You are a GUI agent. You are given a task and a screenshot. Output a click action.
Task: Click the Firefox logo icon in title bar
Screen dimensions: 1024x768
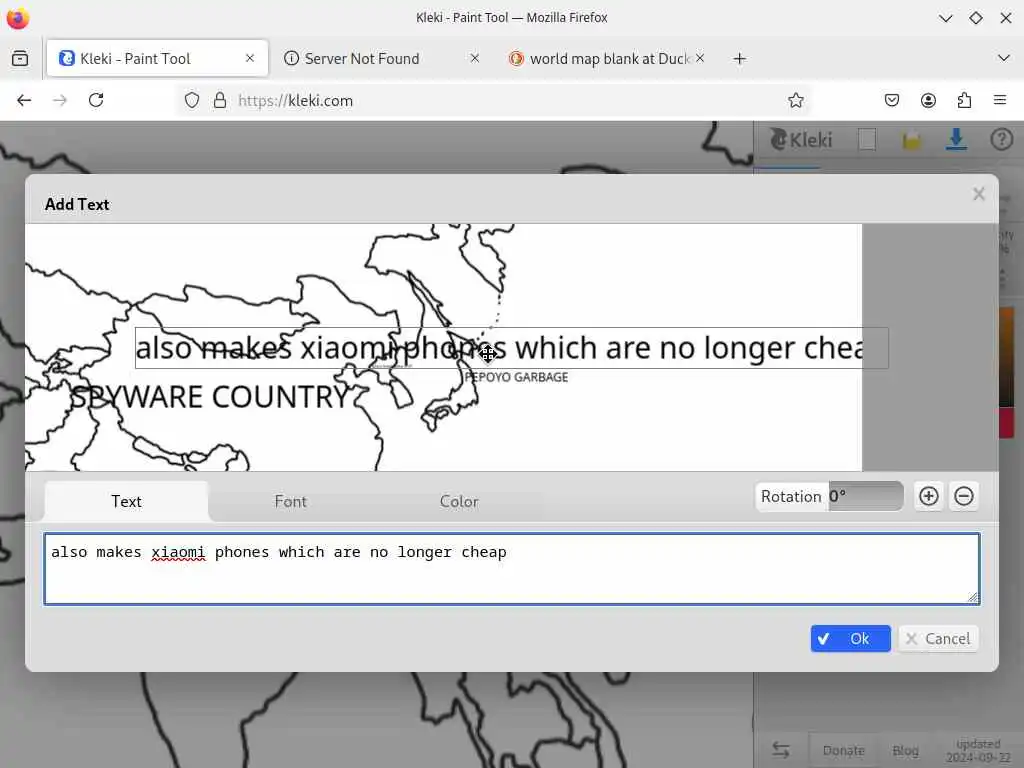coord(18,18)
